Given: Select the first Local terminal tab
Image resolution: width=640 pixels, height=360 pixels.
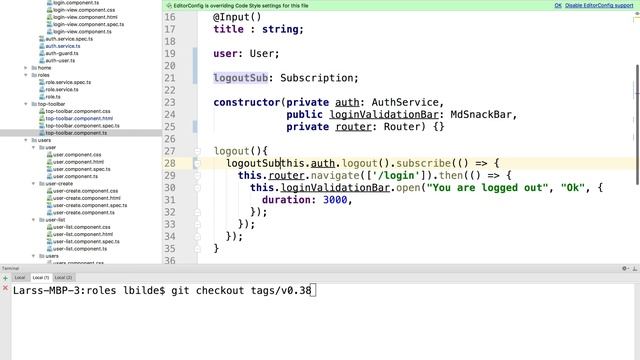Looking at the screenshot, I should (x=20, y=278).
